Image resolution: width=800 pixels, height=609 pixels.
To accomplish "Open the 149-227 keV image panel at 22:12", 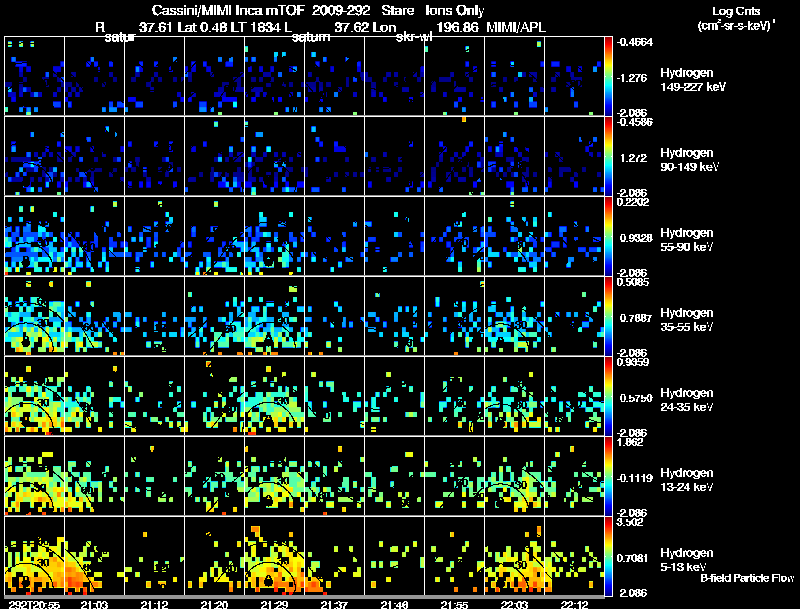I will tap(574, 76).
